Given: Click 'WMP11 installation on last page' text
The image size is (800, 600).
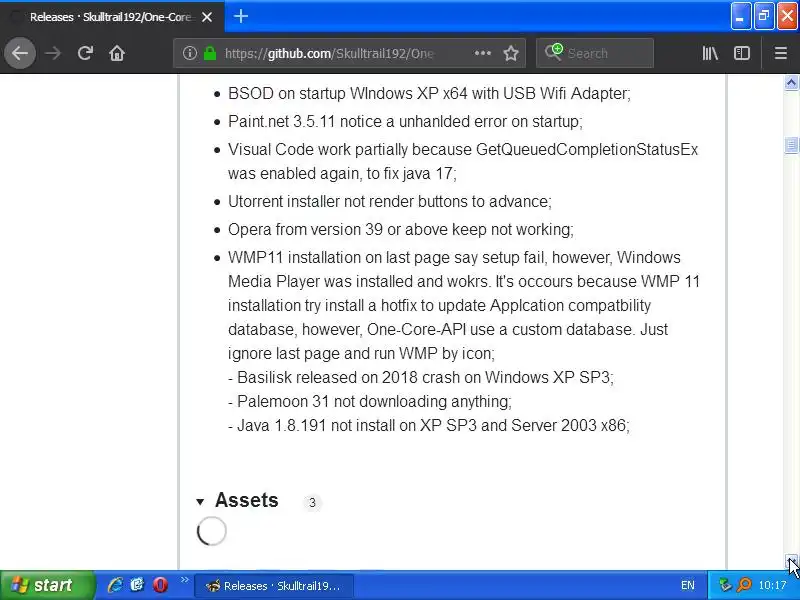Looking at the screenshot, I should [464, 305].
